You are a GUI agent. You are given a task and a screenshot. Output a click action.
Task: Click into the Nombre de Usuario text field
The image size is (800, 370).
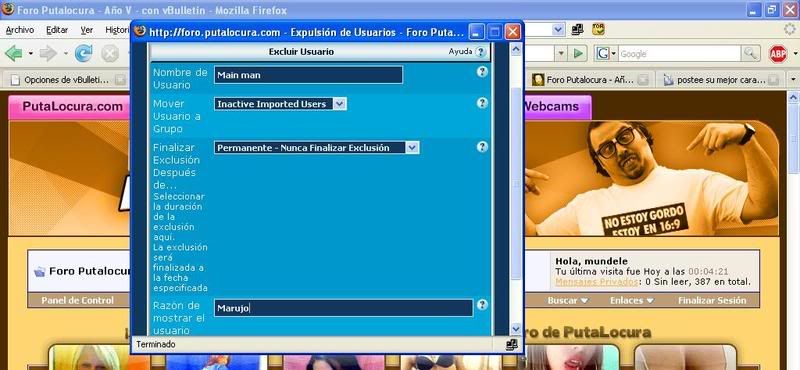point(308,75)
